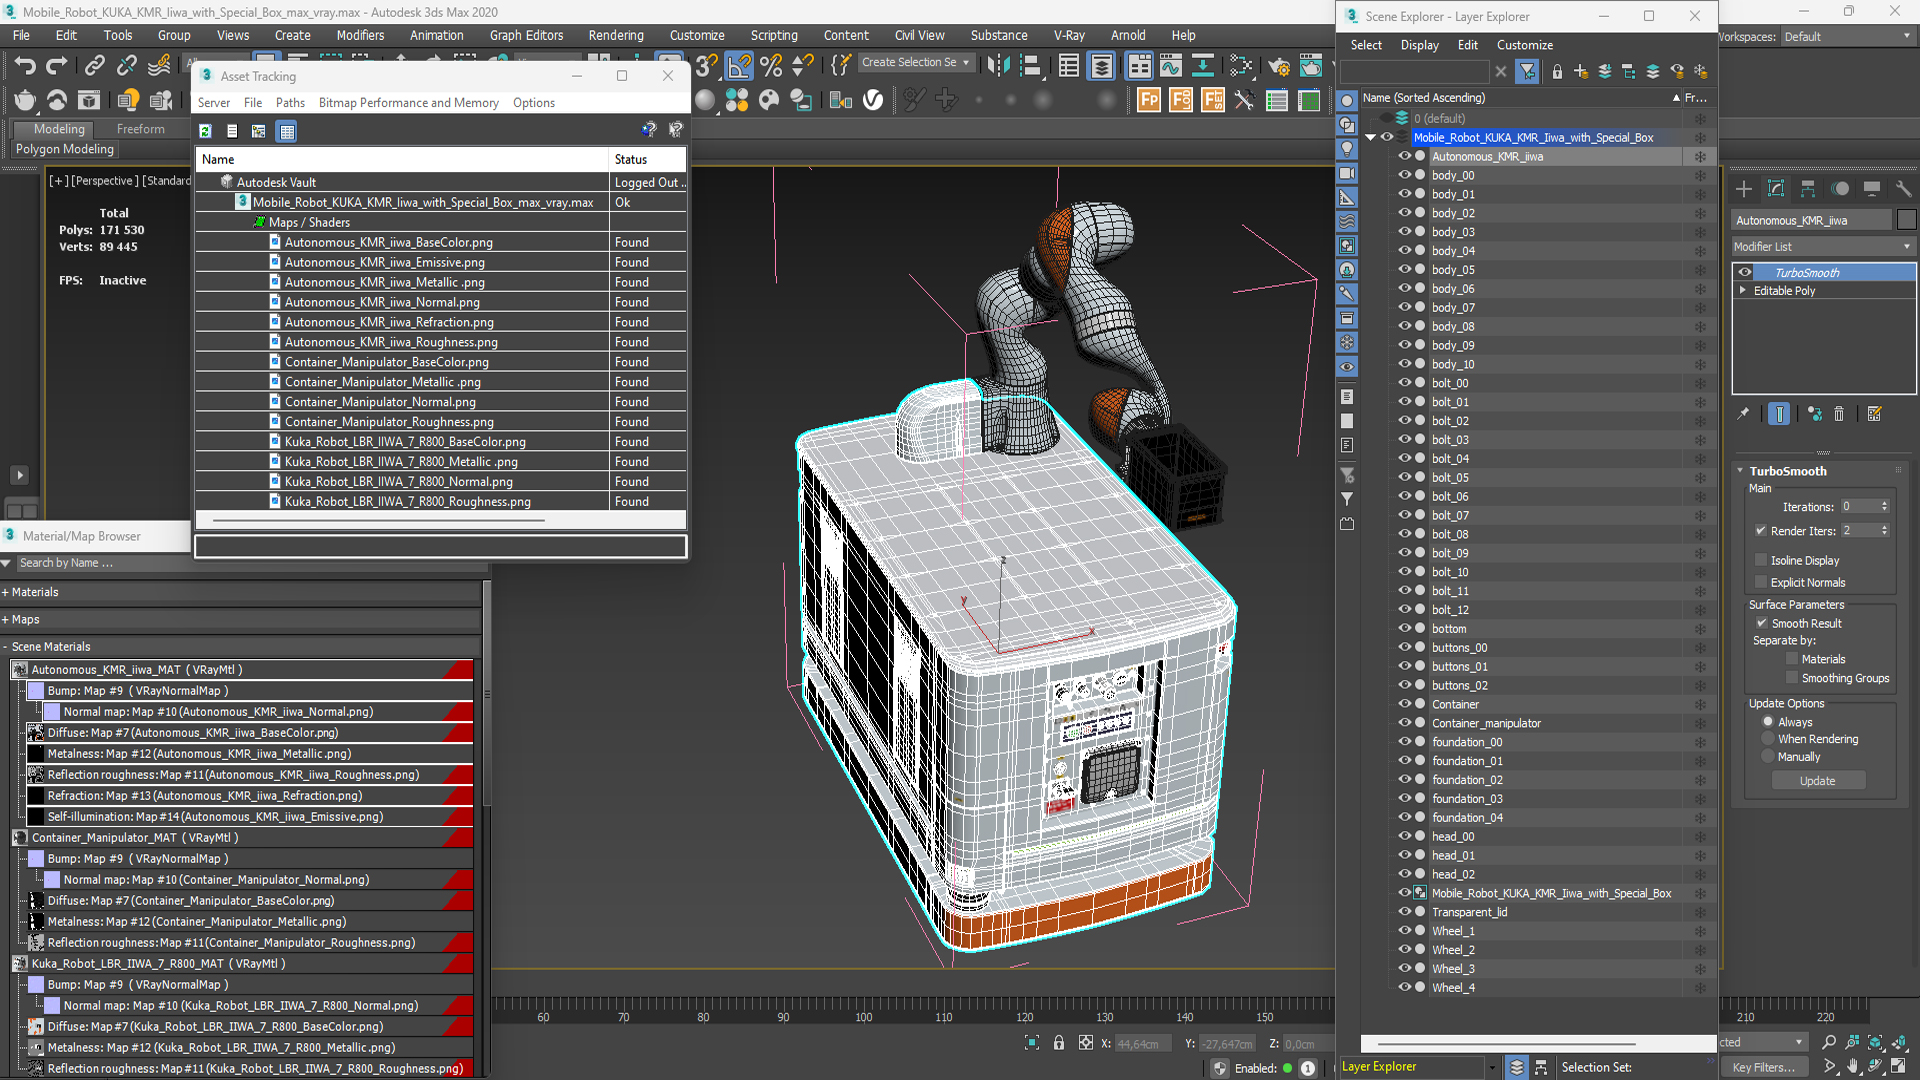
Task: Uncheck the Render Iters checkbox
Action: (1761, 531)
